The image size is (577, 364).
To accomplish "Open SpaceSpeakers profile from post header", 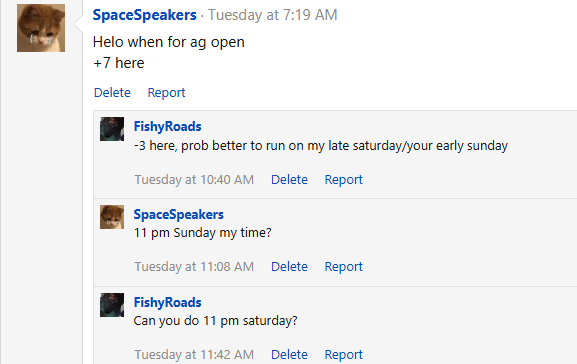I will [145, 15].
